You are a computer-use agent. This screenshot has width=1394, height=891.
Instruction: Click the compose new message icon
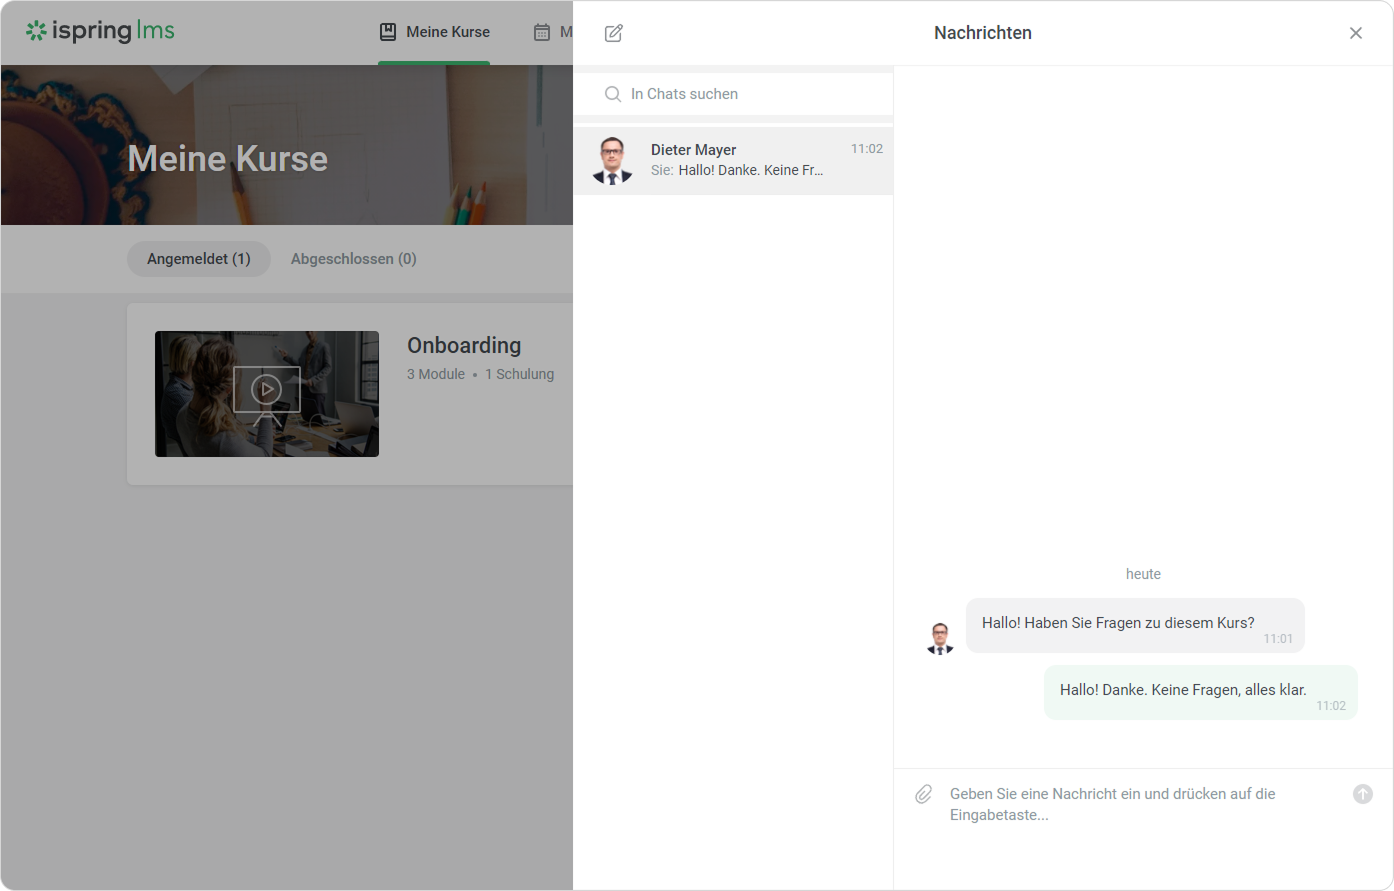click(x=614, y=33)
